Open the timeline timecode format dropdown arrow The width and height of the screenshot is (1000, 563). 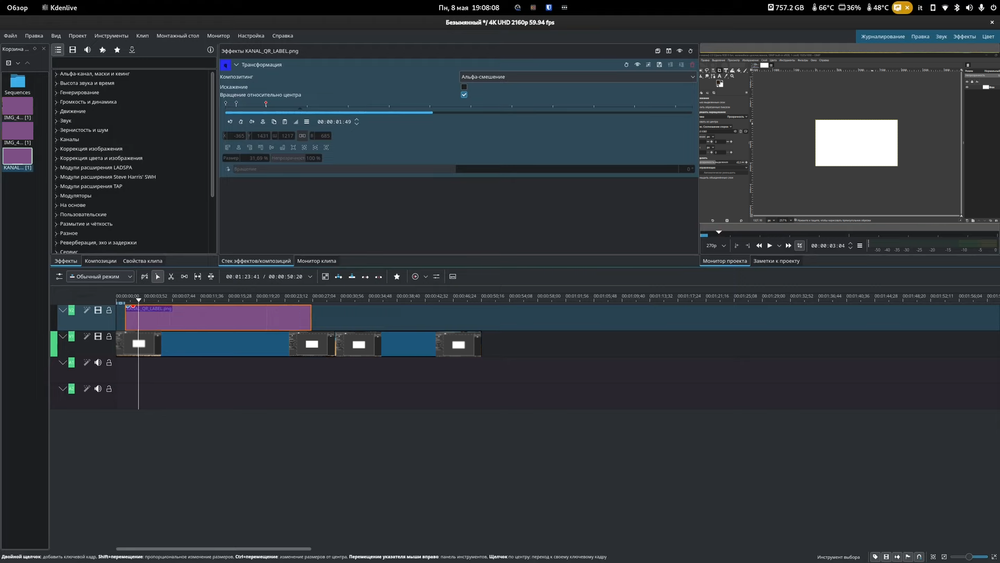(x=310, y=277)
